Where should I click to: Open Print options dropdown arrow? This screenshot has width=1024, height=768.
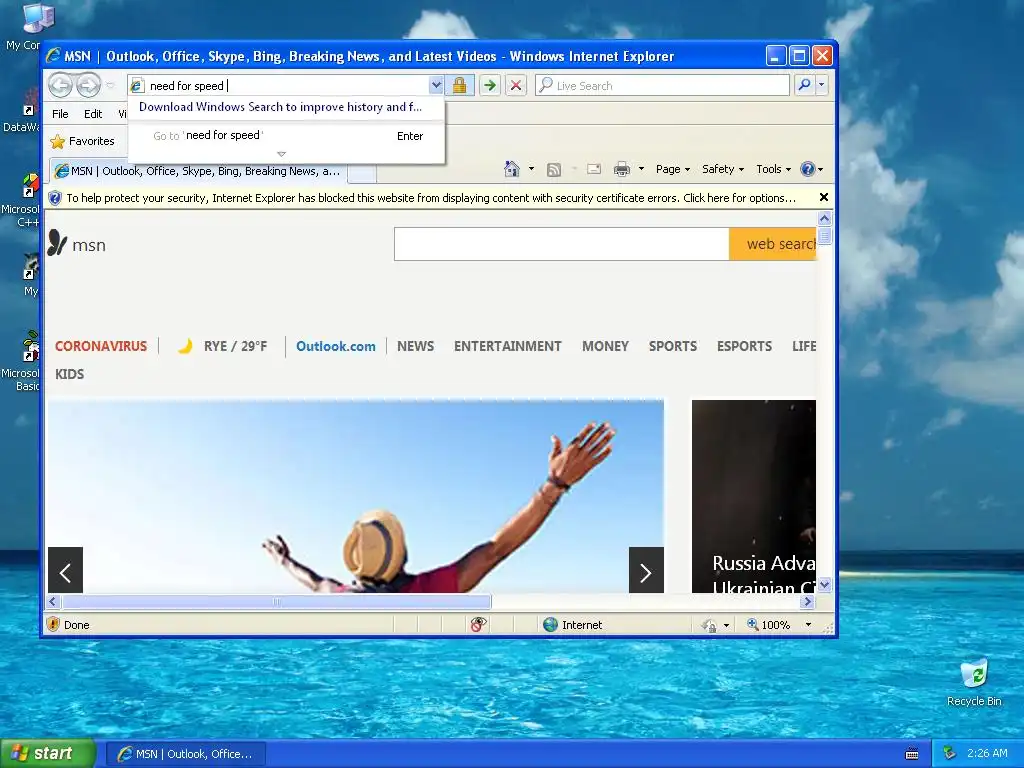(x=641, y=169)
